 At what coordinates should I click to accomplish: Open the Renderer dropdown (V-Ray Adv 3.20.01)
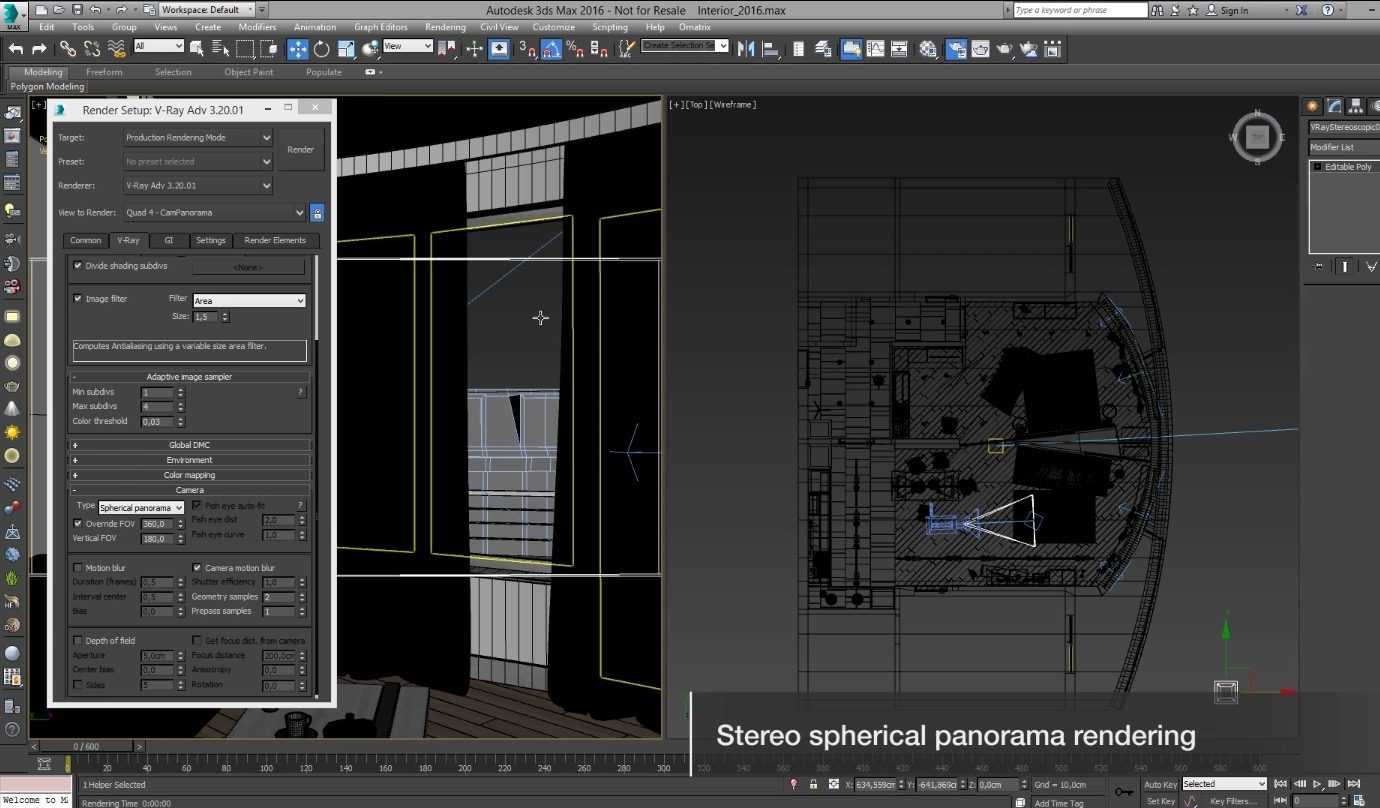[198, 186]
